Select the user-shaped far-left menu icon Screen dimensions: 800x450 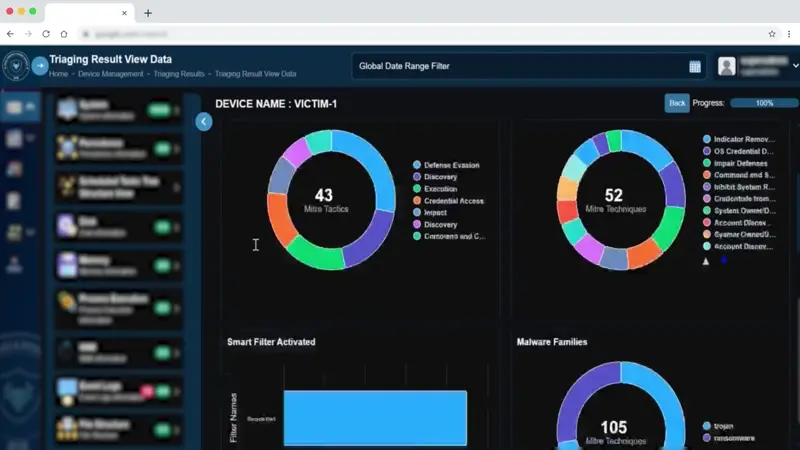[x=14, y=264]
